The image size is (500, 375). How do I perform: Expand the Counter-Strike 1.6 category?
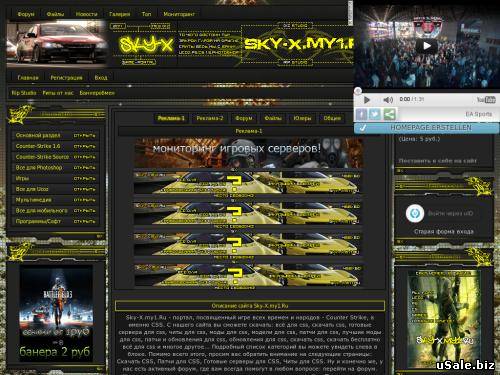pos(85,146)
